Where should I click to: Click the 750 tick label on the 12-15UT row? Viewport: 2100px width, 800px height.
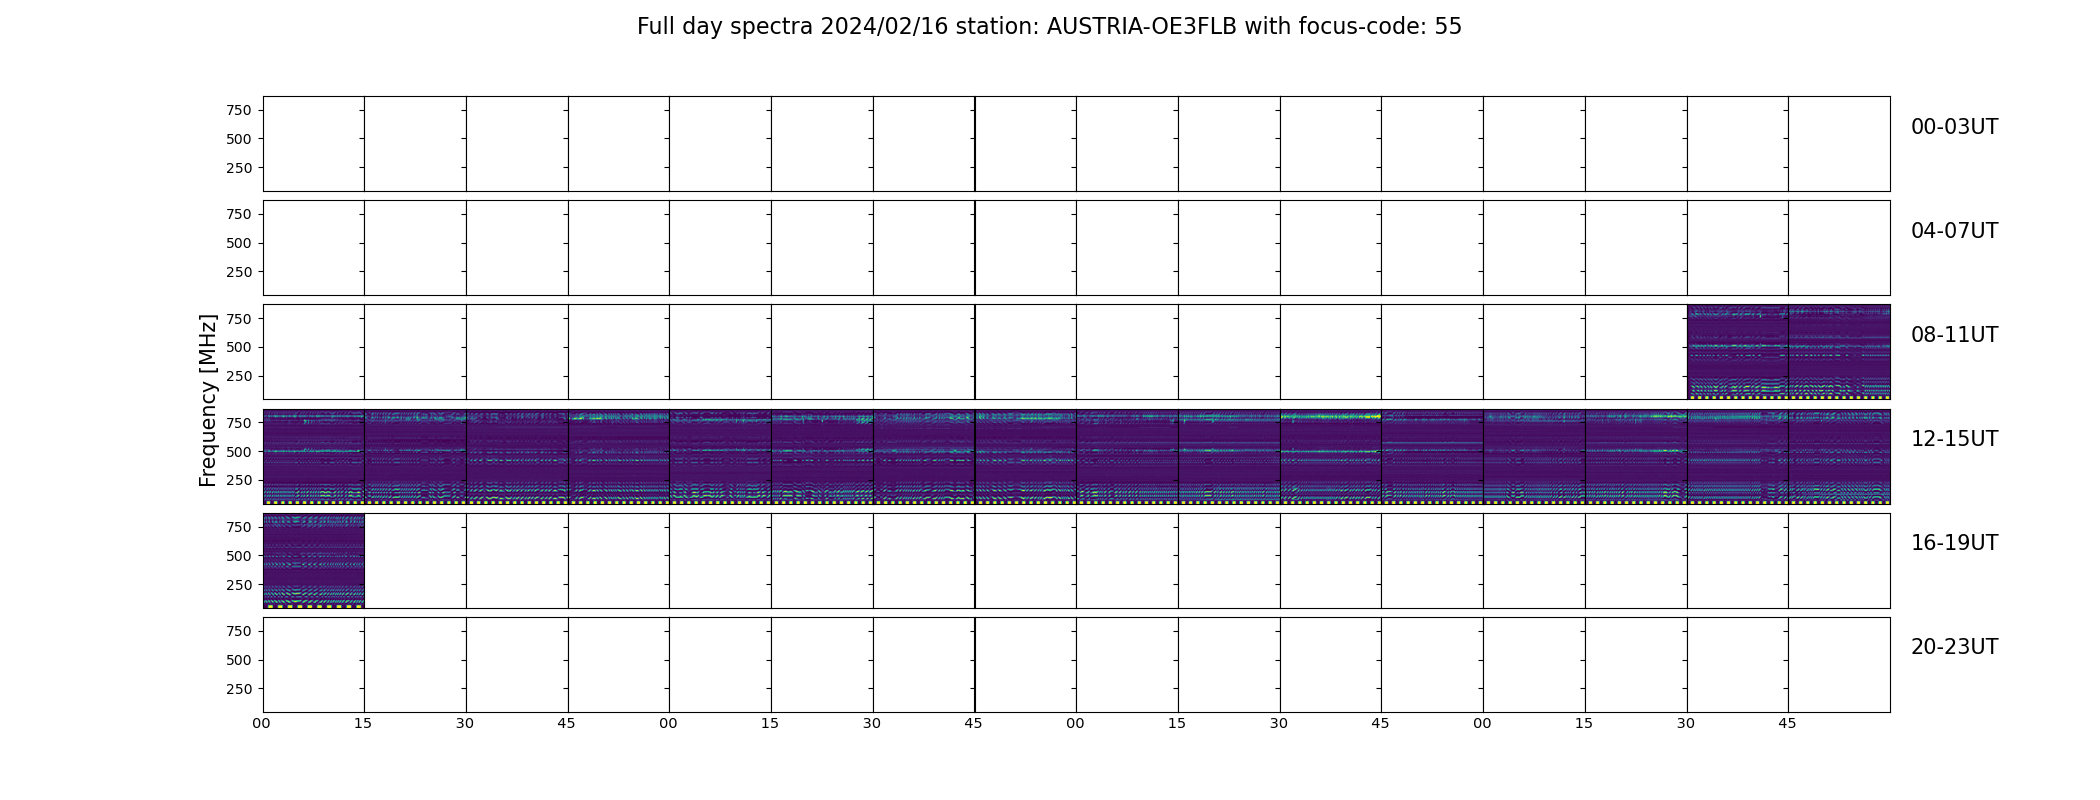239,423
